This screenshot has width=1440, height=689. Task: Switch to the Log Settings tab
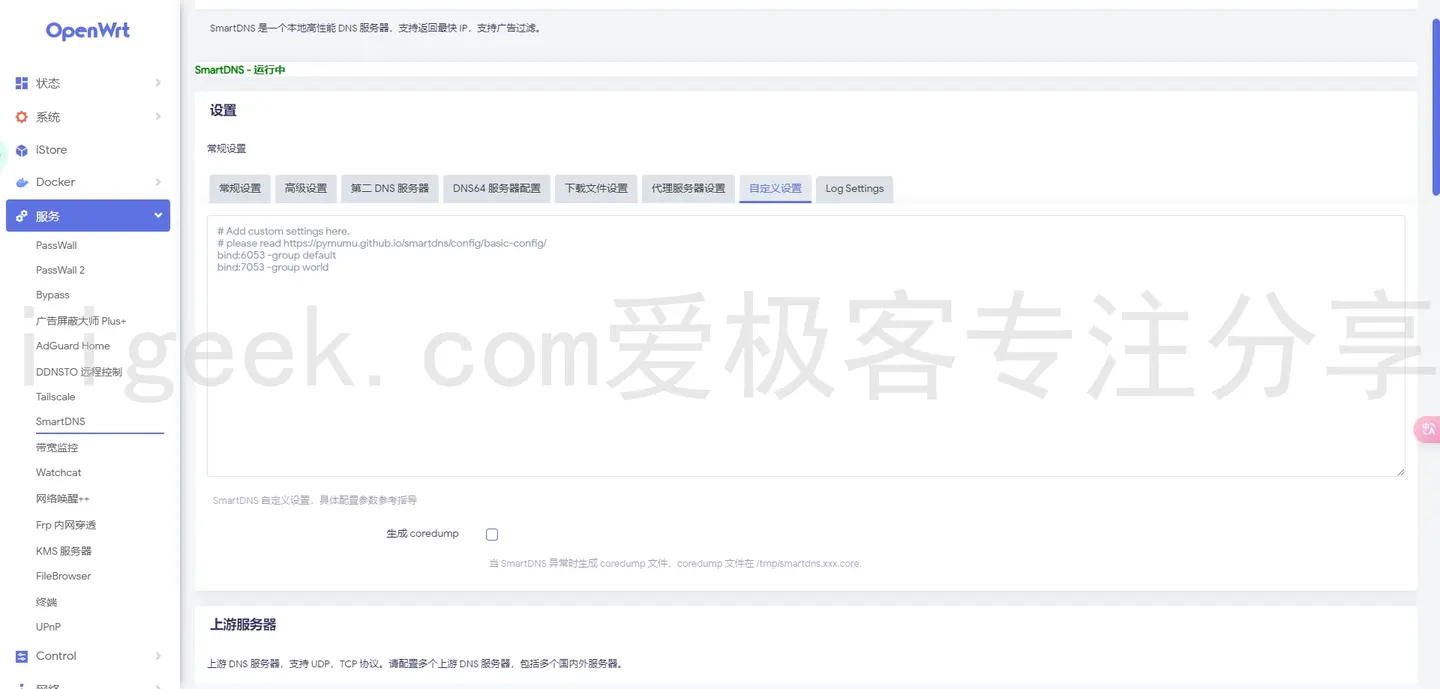point(853,188)
